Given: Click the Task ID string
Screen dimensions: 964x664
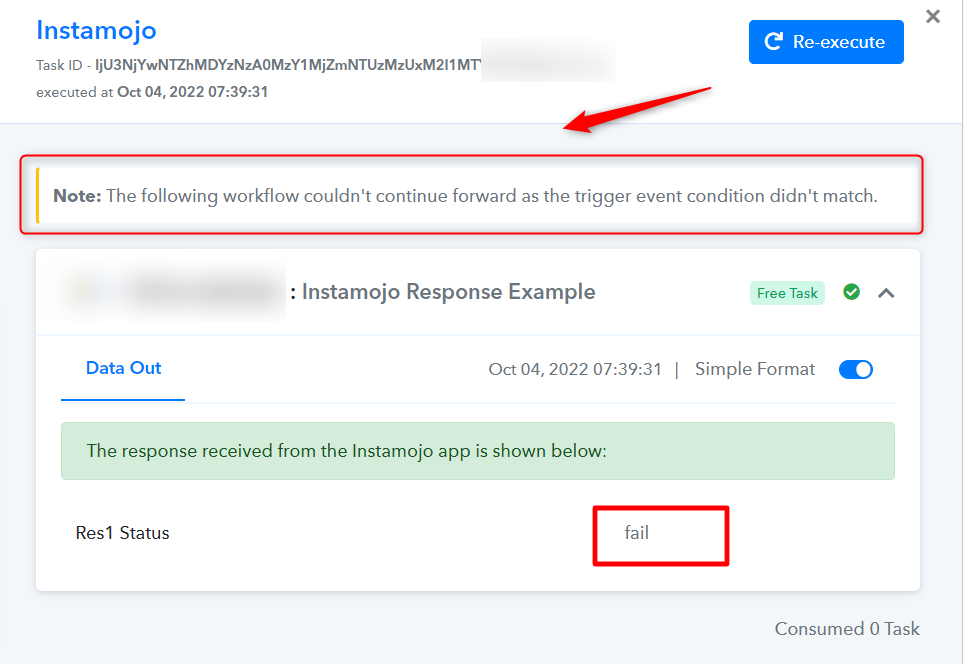Looking at the screenshot, I should pyautogui.click(x=288, y=65).
